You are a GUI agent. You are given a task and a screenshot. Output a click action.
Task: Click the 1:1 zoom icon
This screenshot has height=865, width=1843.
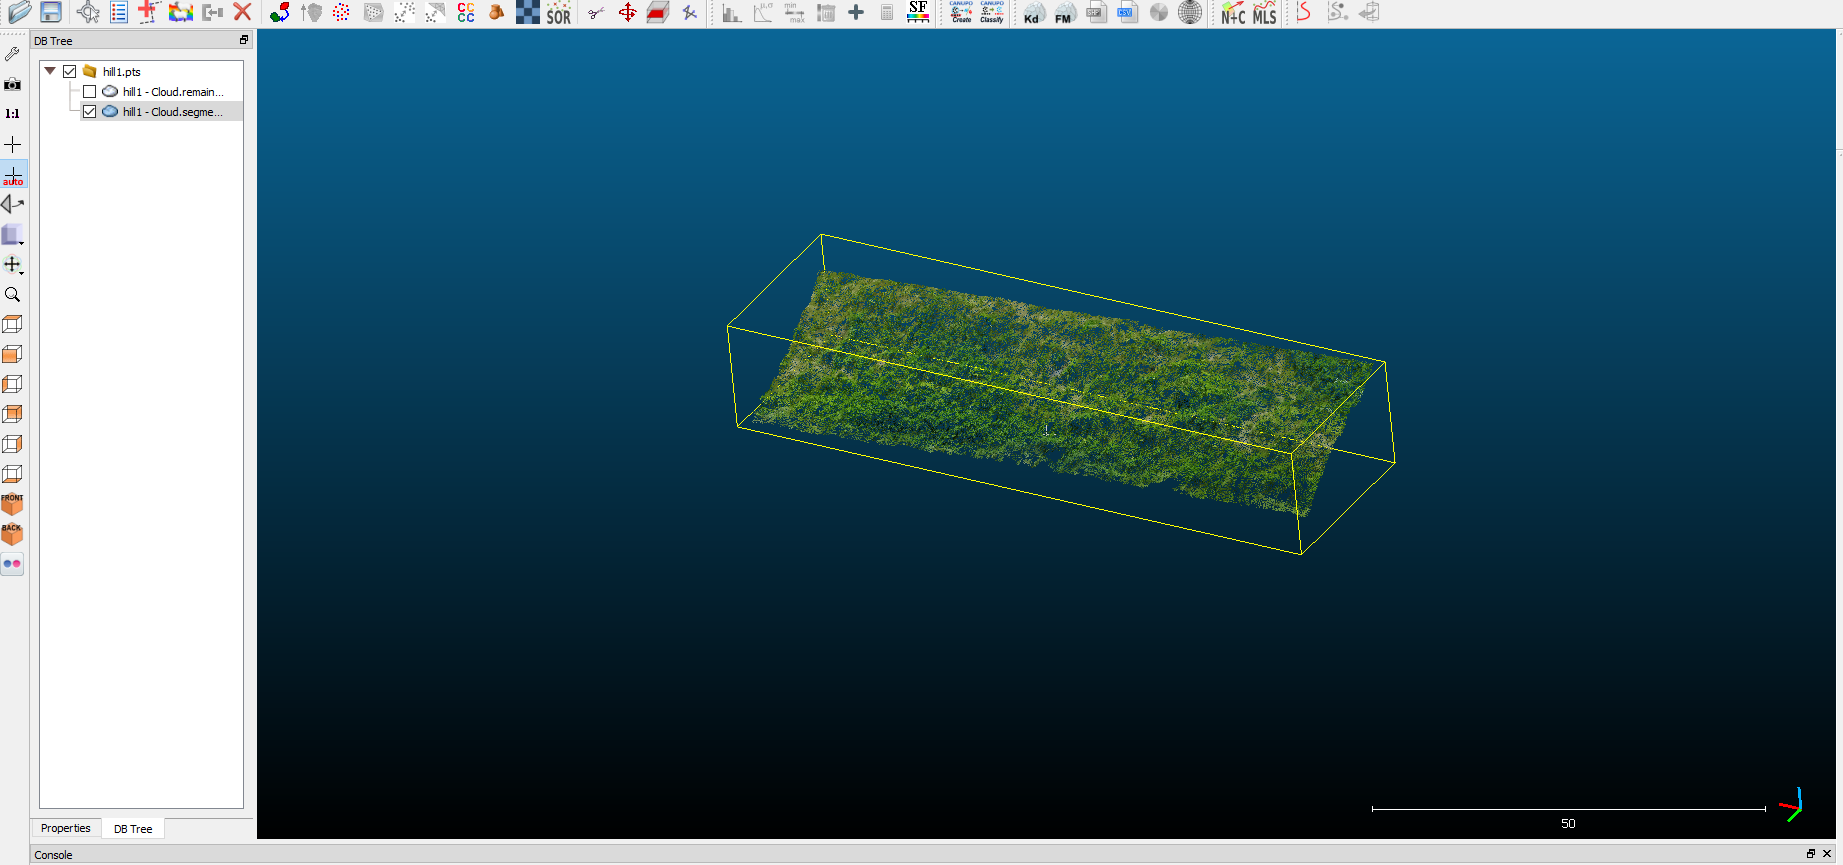13,114
